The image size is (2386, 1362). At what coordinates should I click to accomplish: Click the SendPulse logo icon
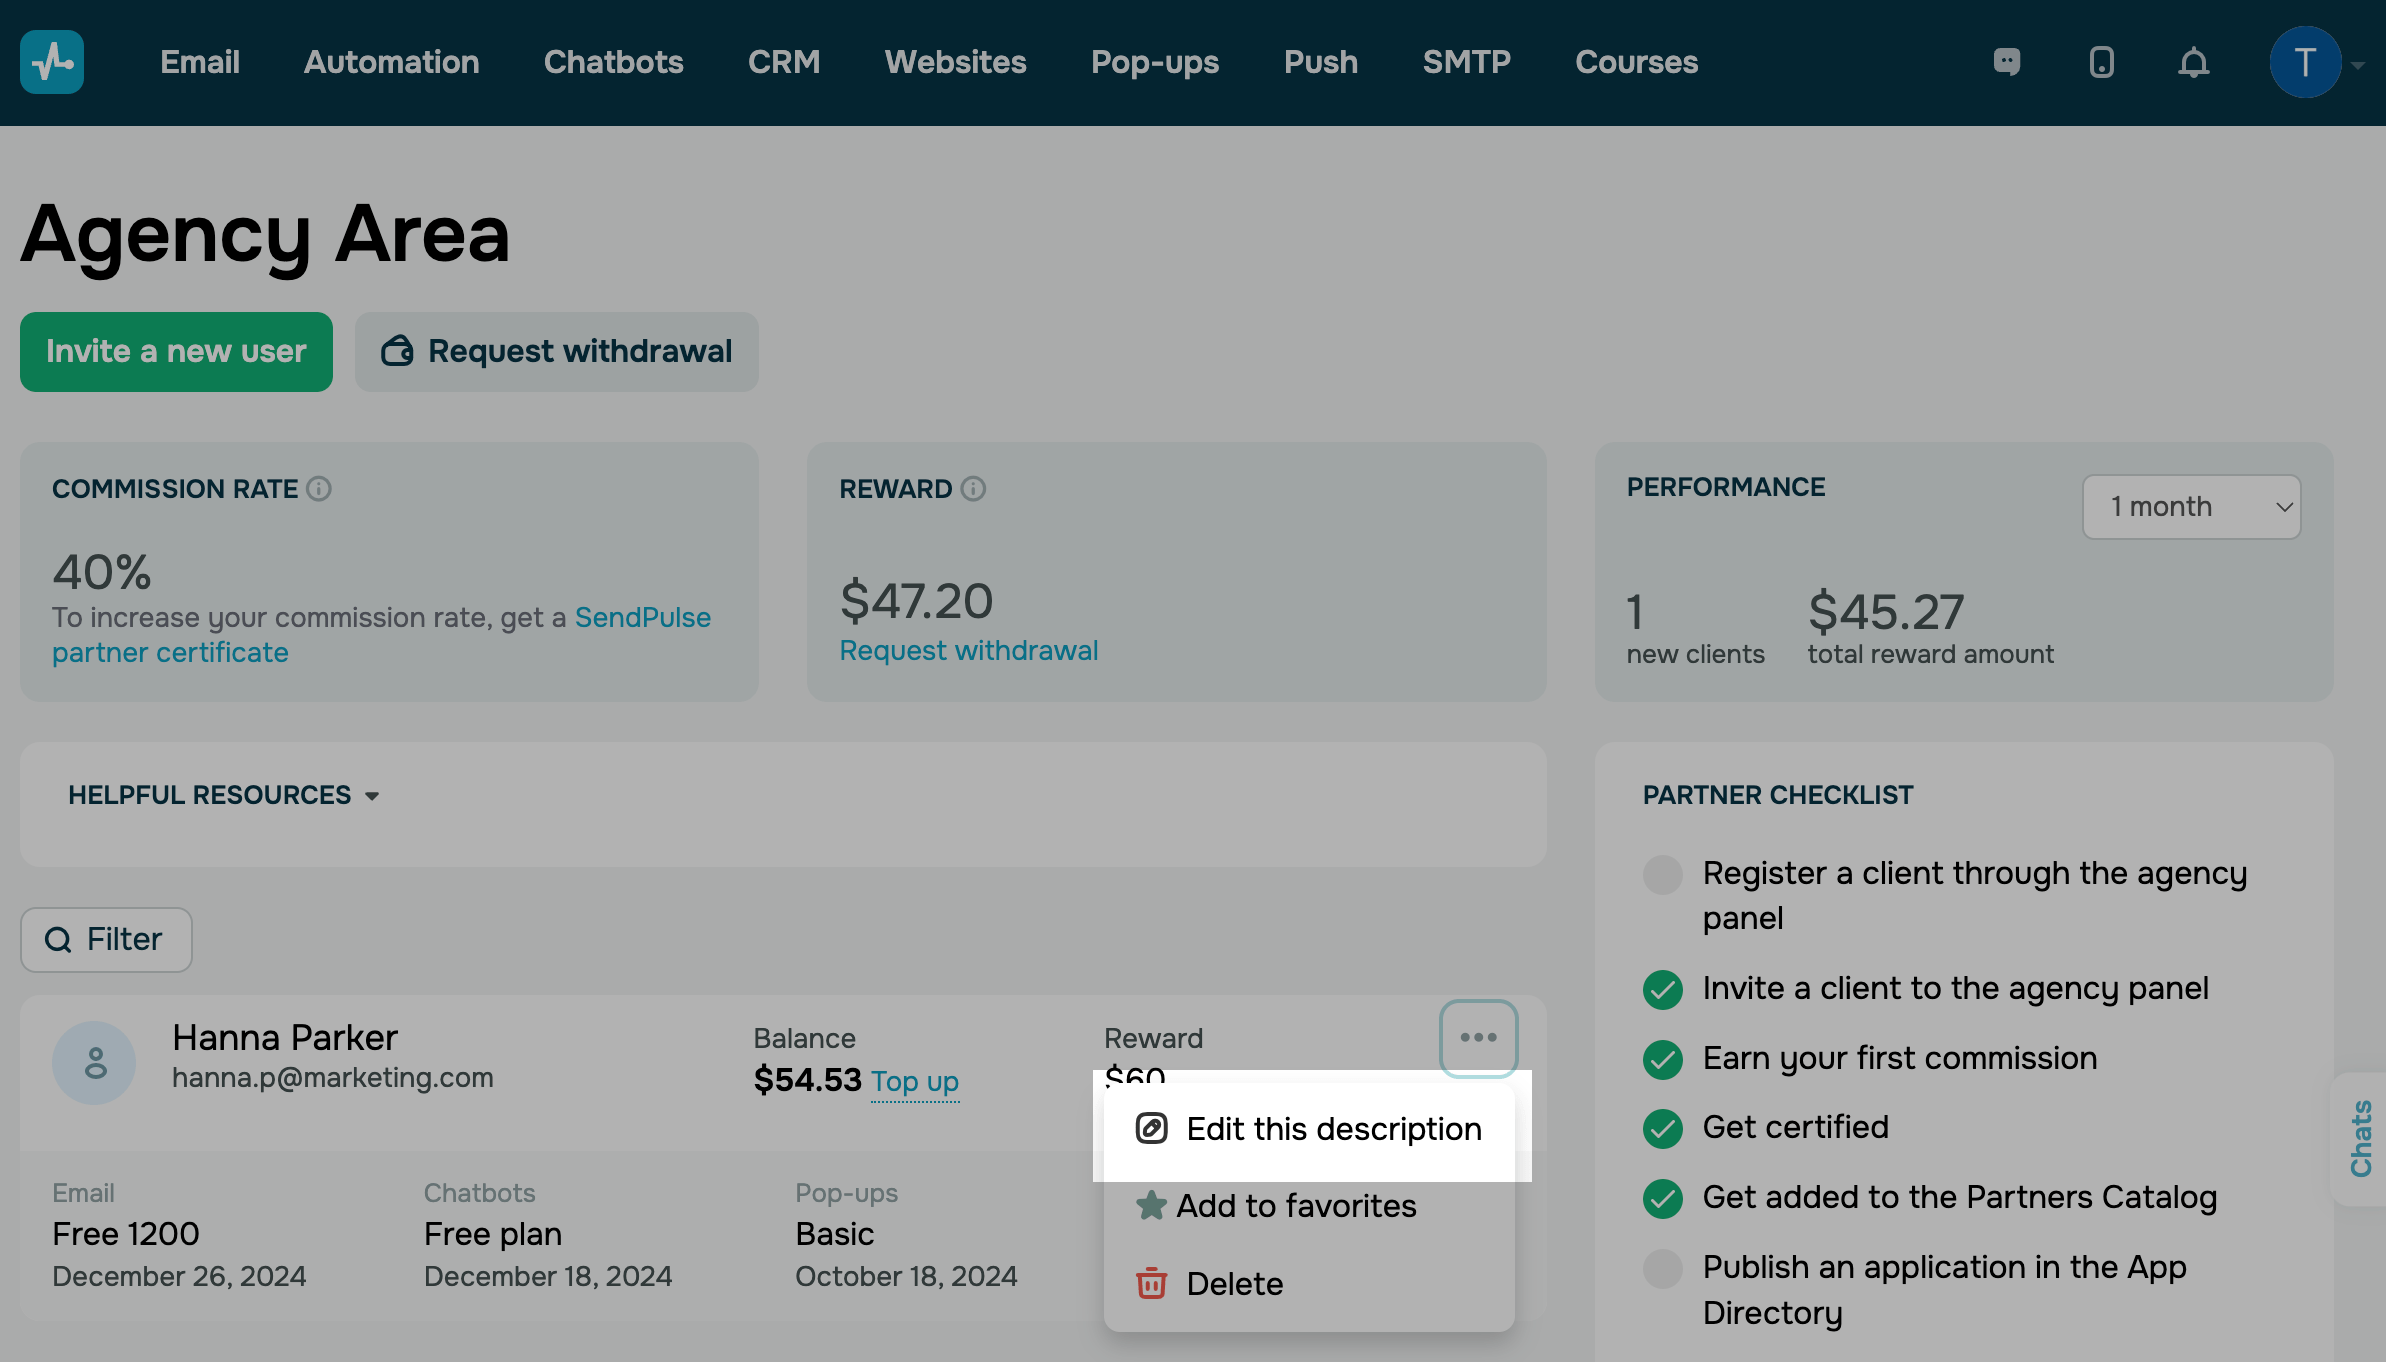[x=52, y=62]
